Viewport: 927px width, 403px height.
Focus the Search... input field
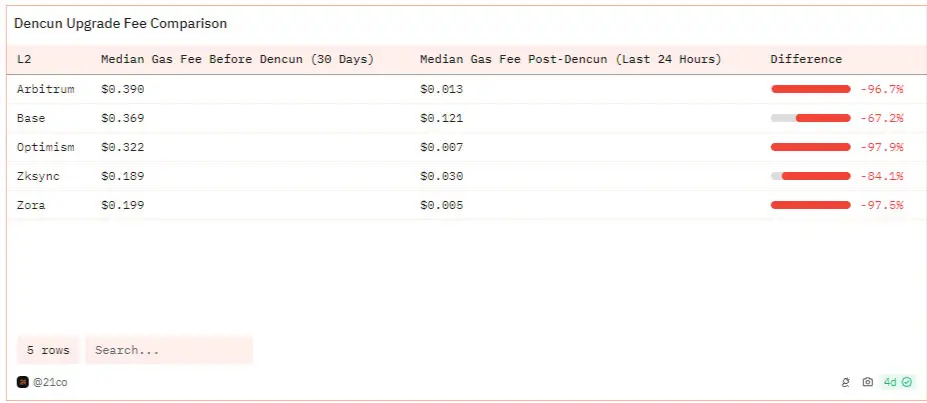coord(169,350)
